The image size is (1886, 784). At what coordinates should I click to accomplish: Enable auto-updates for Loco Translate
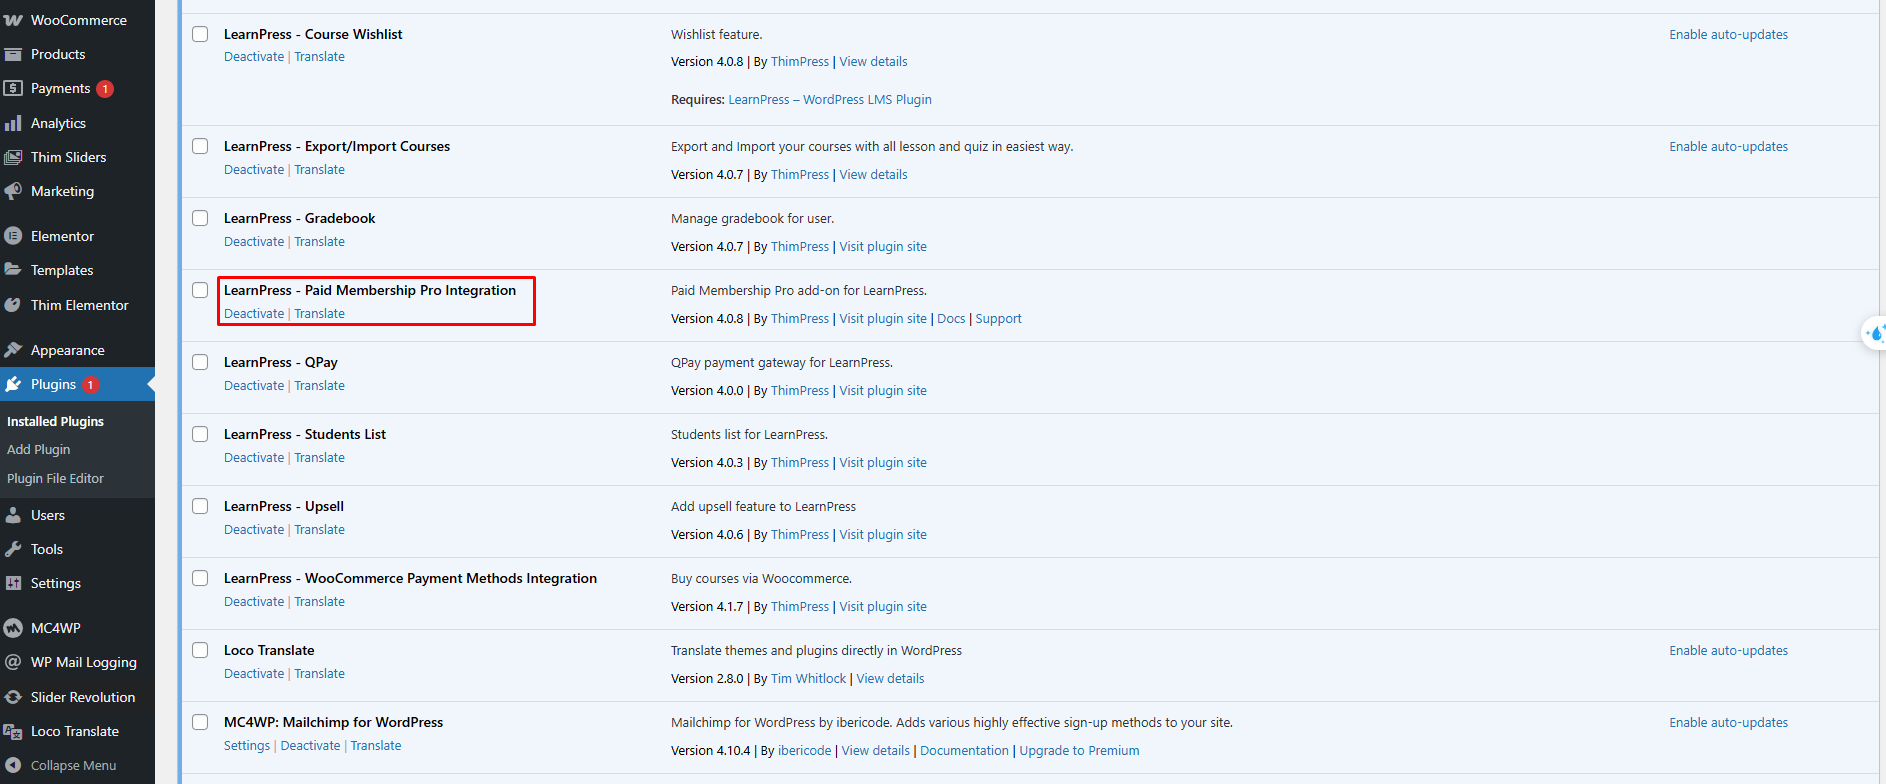tap(1728, 650)
